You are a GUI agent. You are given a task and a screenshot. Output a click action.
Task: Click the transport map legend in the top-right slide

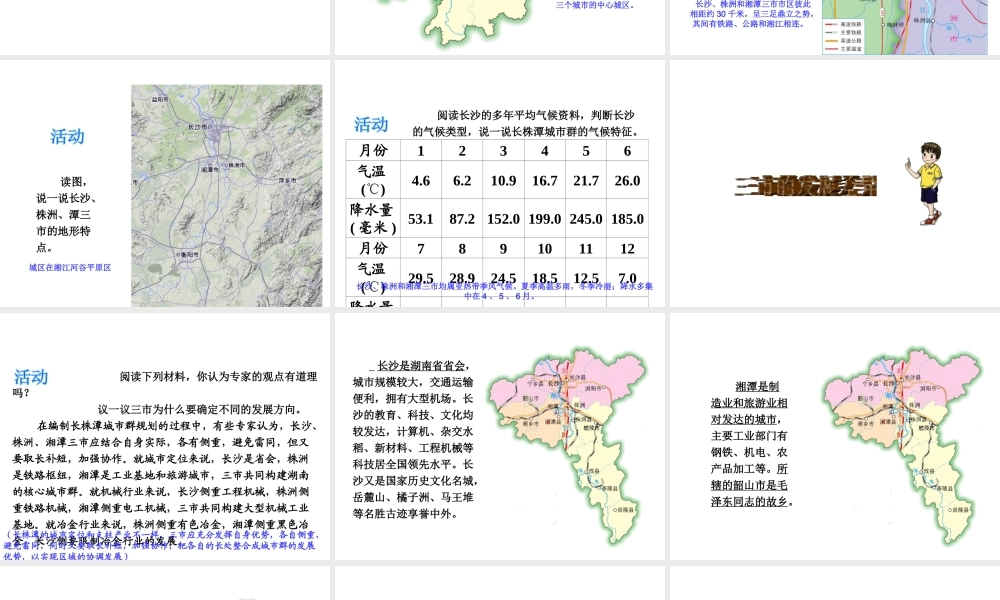click(844, 36)
